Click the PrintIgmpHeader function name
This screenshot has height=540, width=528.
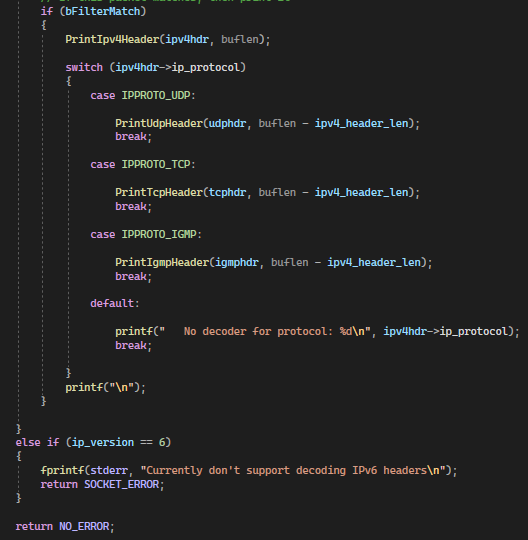pos(162,262)
